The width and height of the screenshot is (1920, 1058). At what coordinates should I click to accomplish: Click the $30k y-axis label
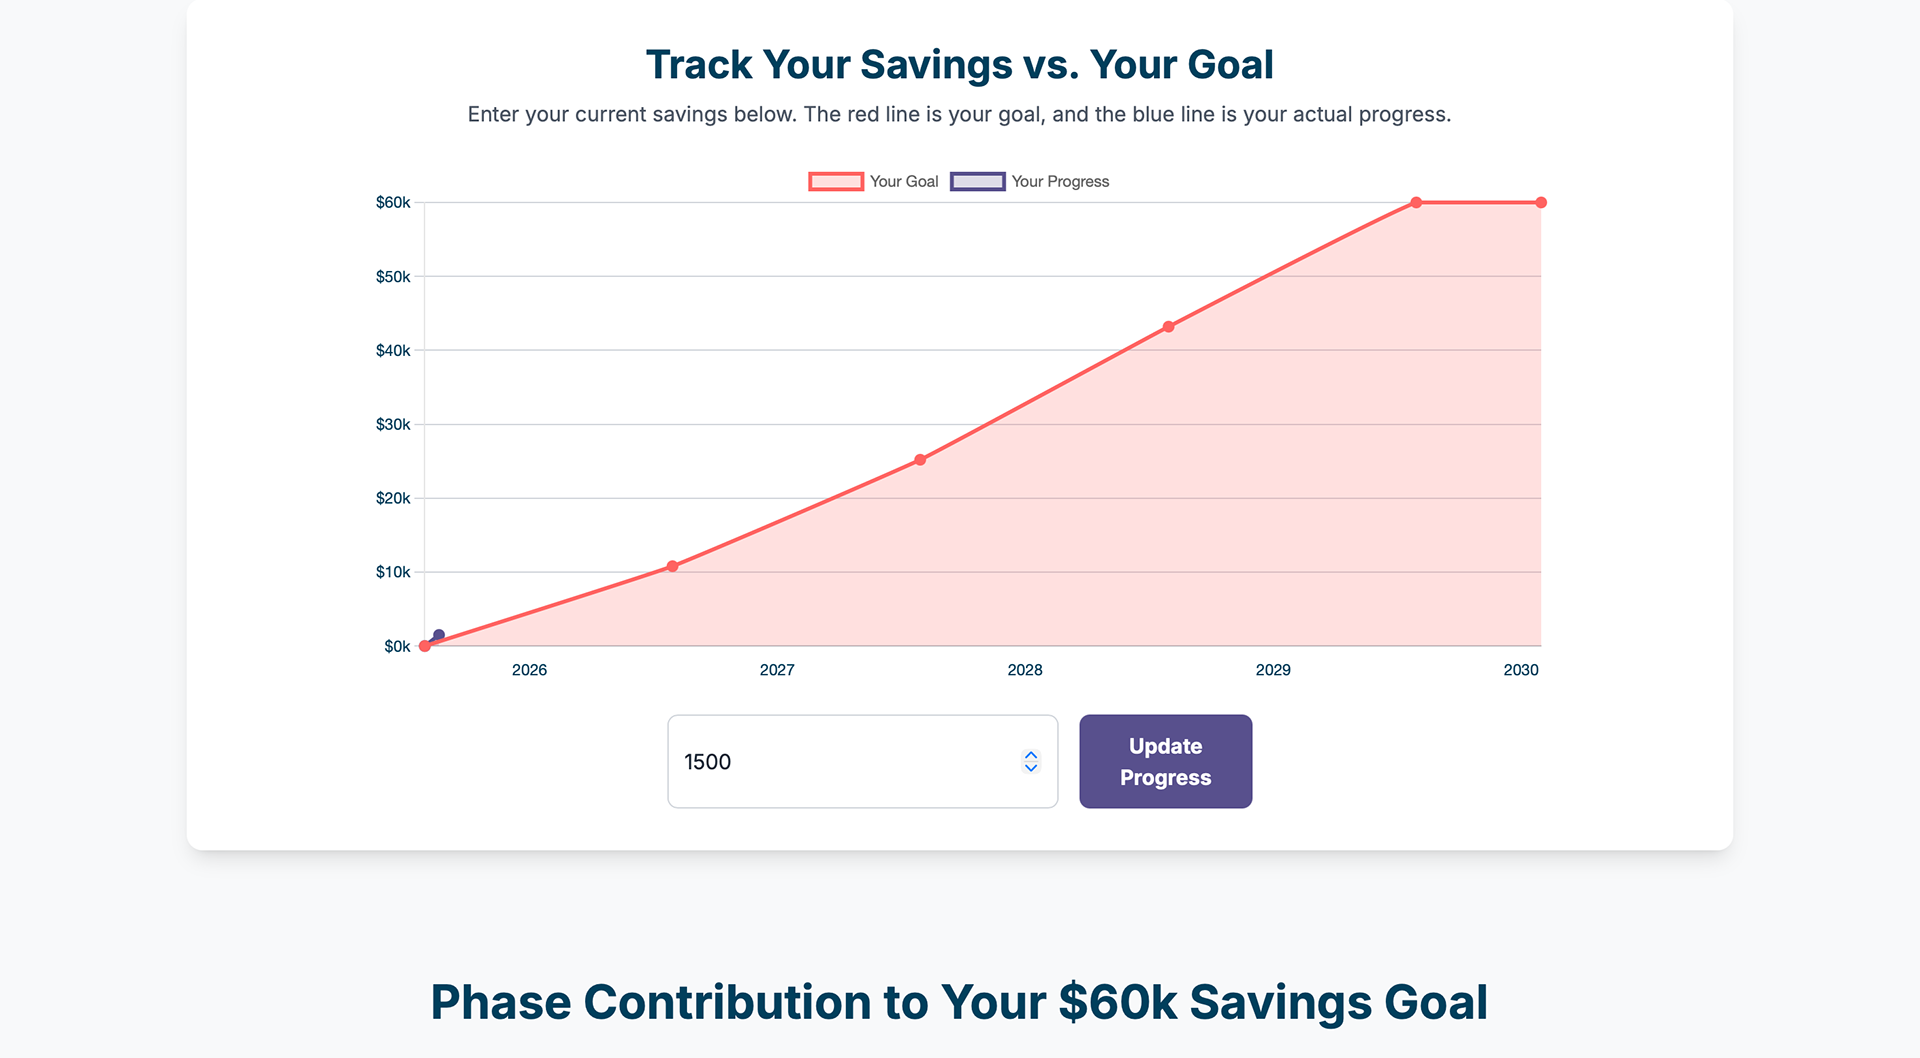point(393,424)
